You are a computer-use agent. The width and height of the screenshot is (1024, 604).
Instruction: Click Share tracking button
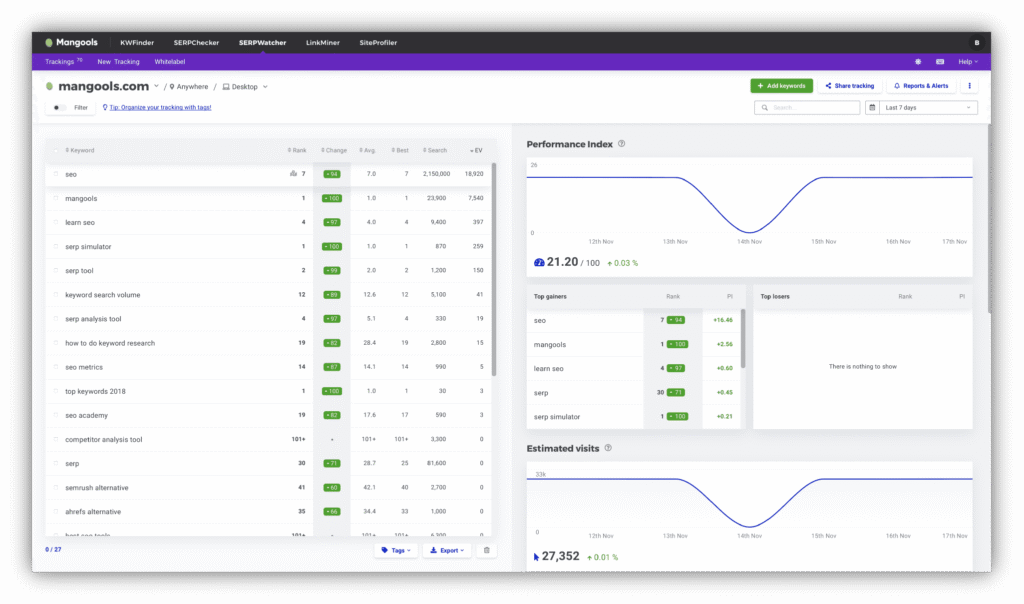tap(850, 86)
